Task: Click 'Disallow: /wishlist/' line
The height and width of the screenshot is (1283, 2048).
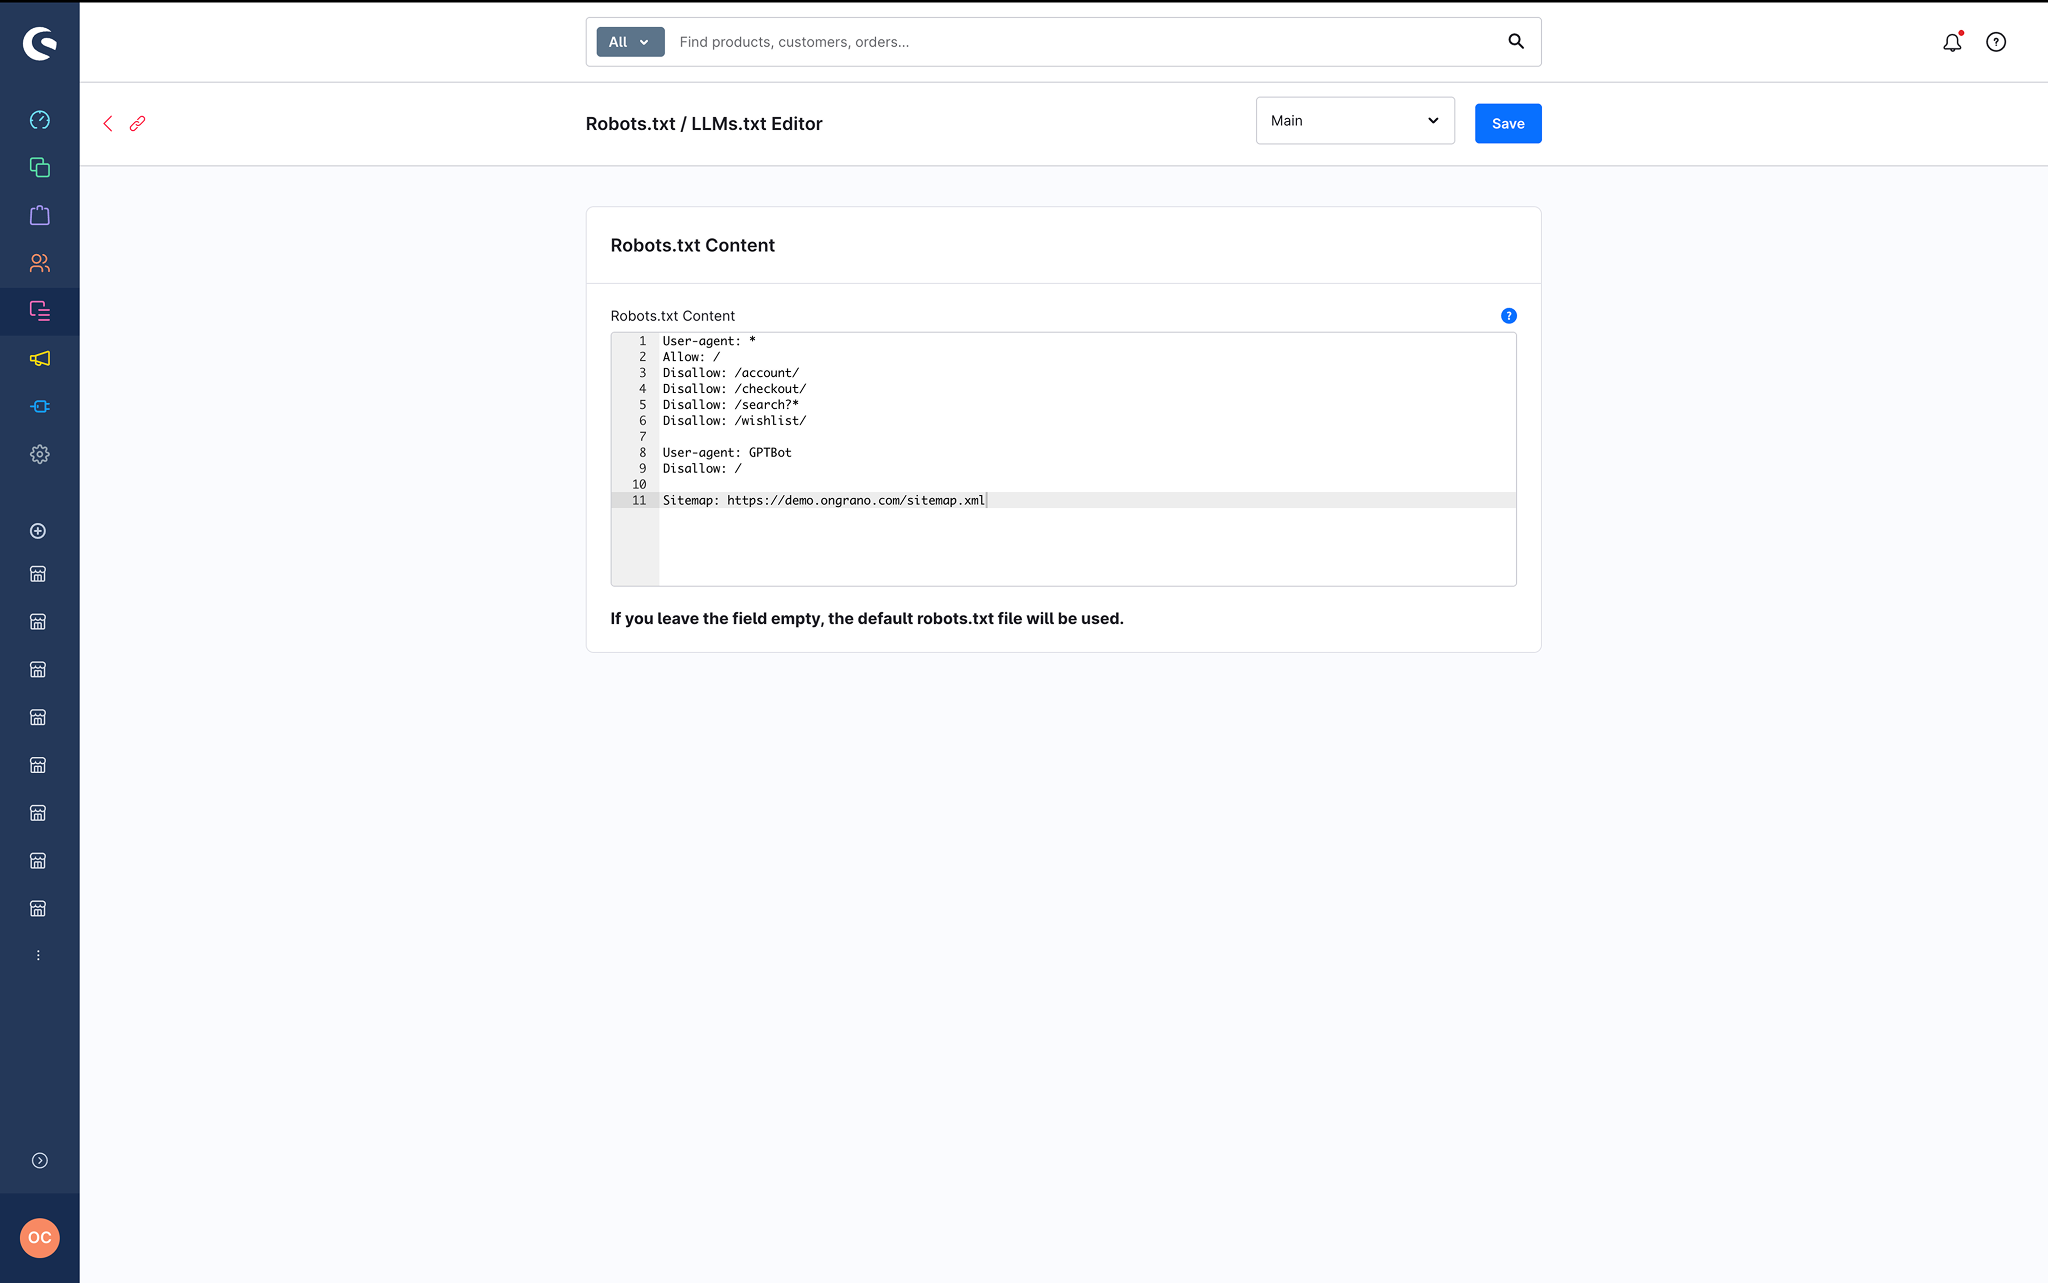Action: (734, 421)
